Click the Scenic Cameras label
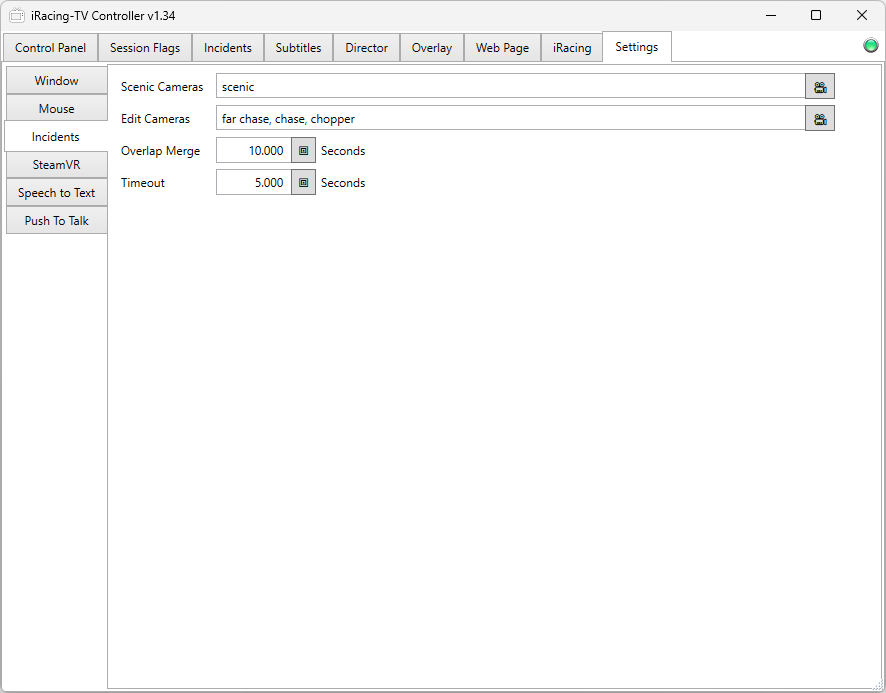 pyautogui.click(x=162, y=86)
